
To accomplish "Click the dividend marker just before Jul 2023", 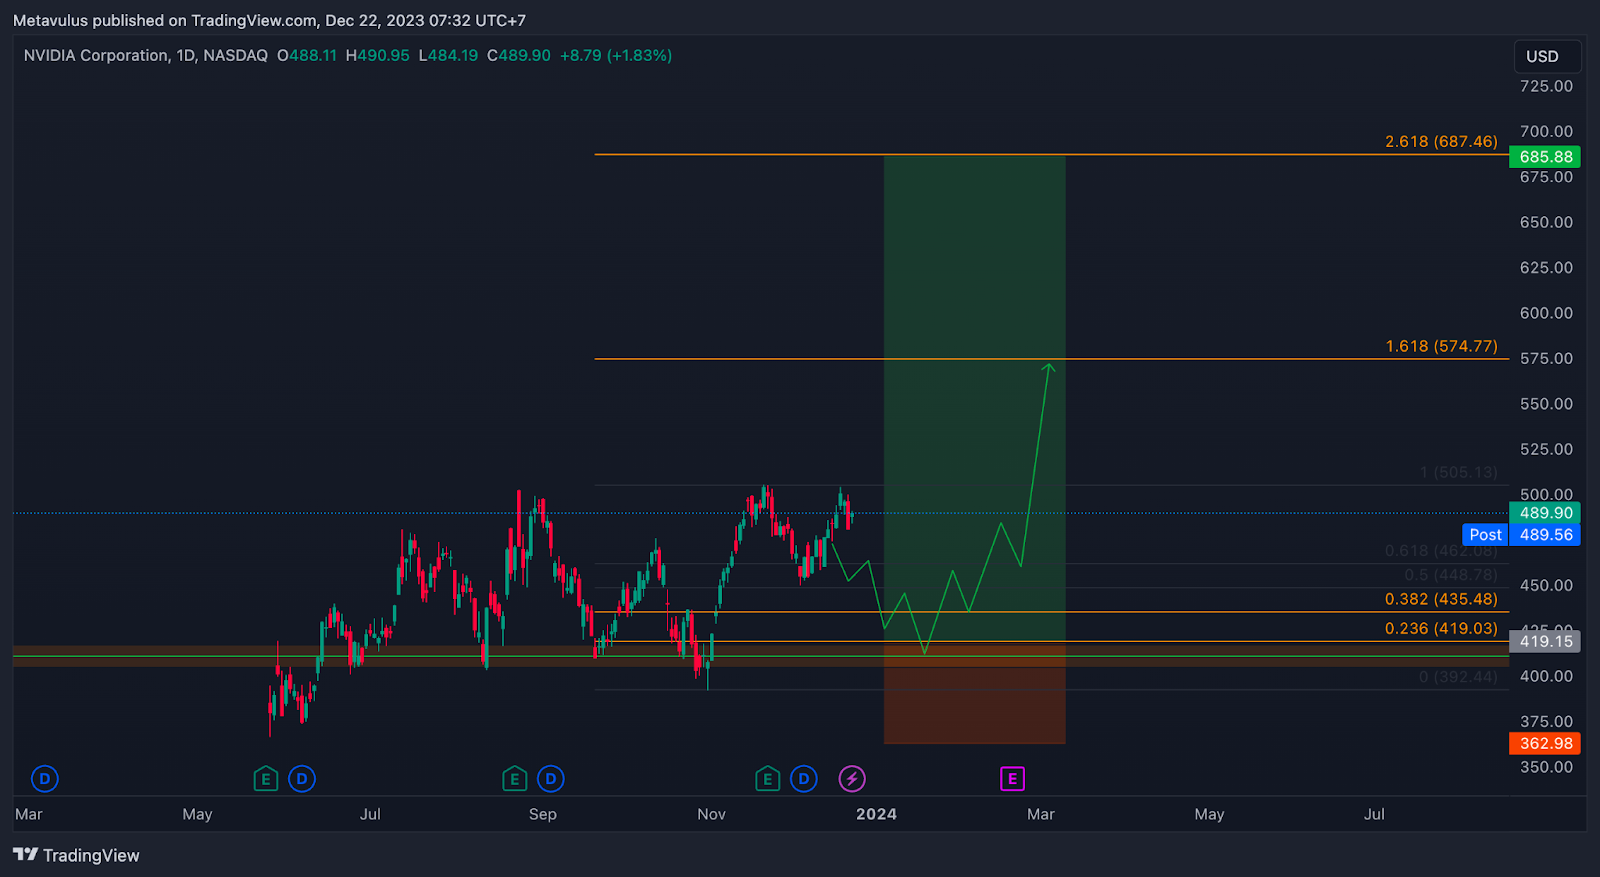I will pos(302,778).
